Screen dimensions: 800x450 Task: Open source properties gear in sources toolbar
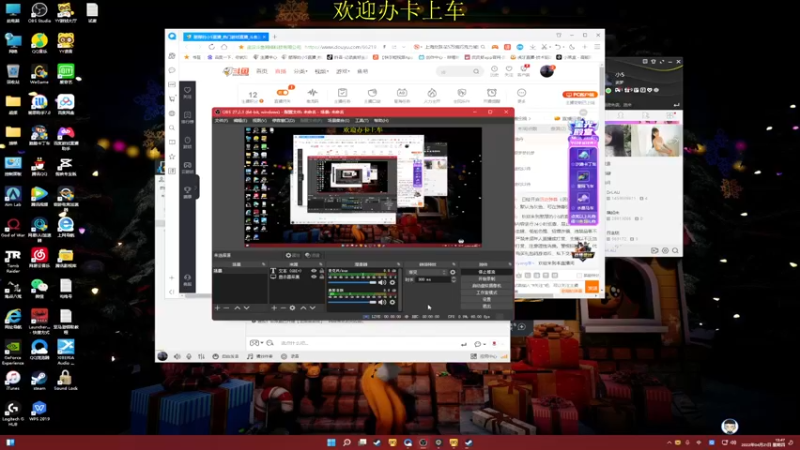(292, 308)
